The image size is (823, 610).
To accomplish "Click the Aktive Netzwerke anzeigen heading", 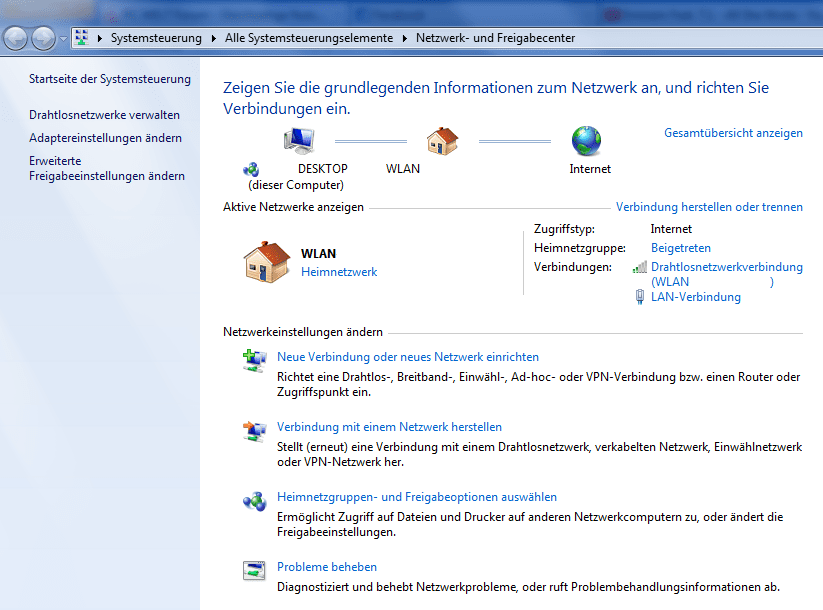I will (x=293, y=207).
